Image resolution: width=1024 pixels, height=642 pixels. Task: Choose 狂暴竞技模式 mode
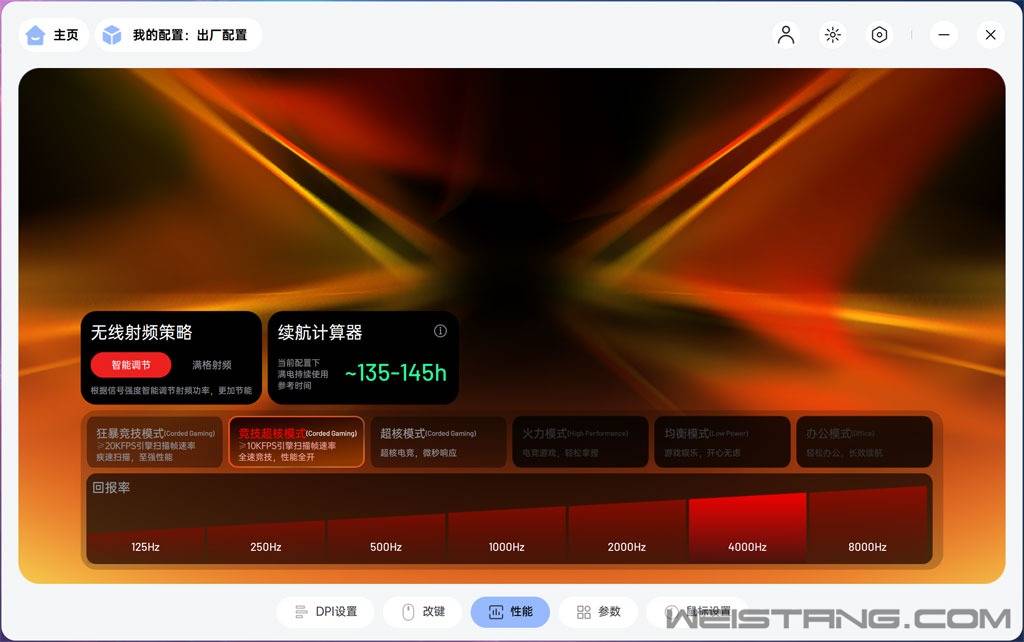[154, 441]
